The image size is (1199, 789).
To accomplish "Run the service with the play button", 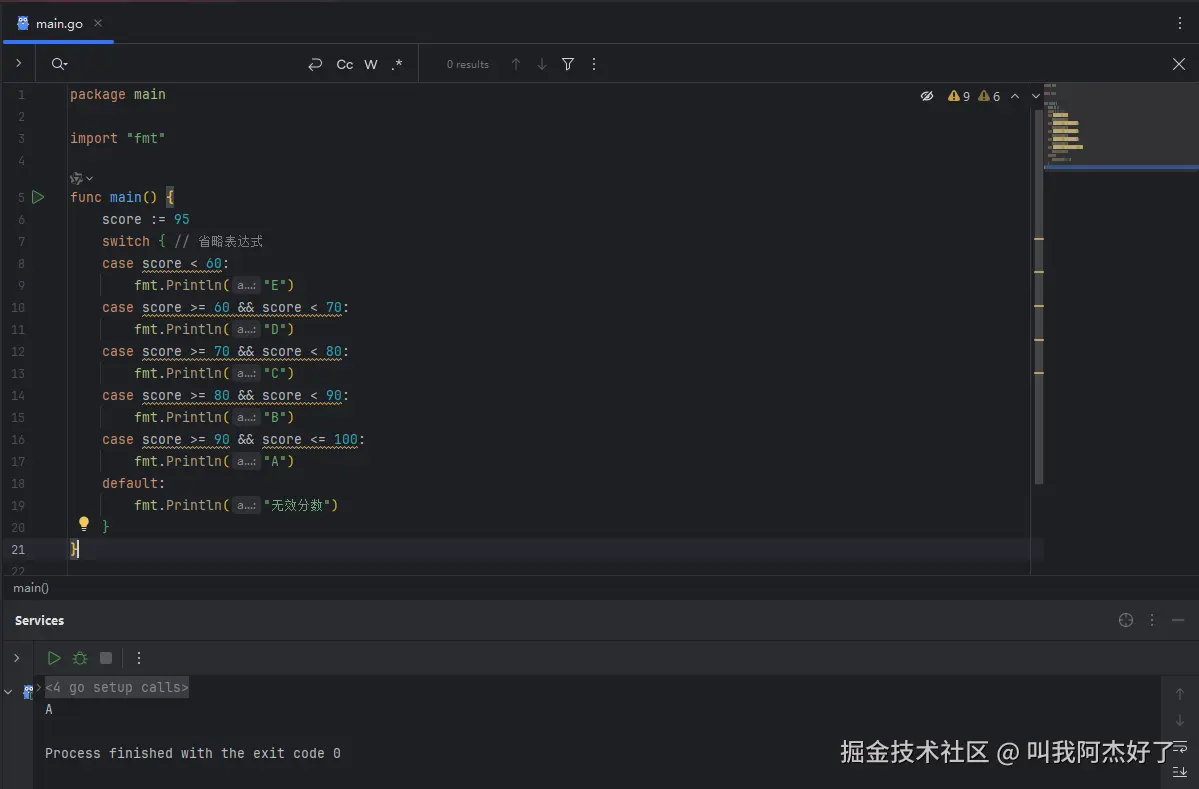I will [54, 658].
